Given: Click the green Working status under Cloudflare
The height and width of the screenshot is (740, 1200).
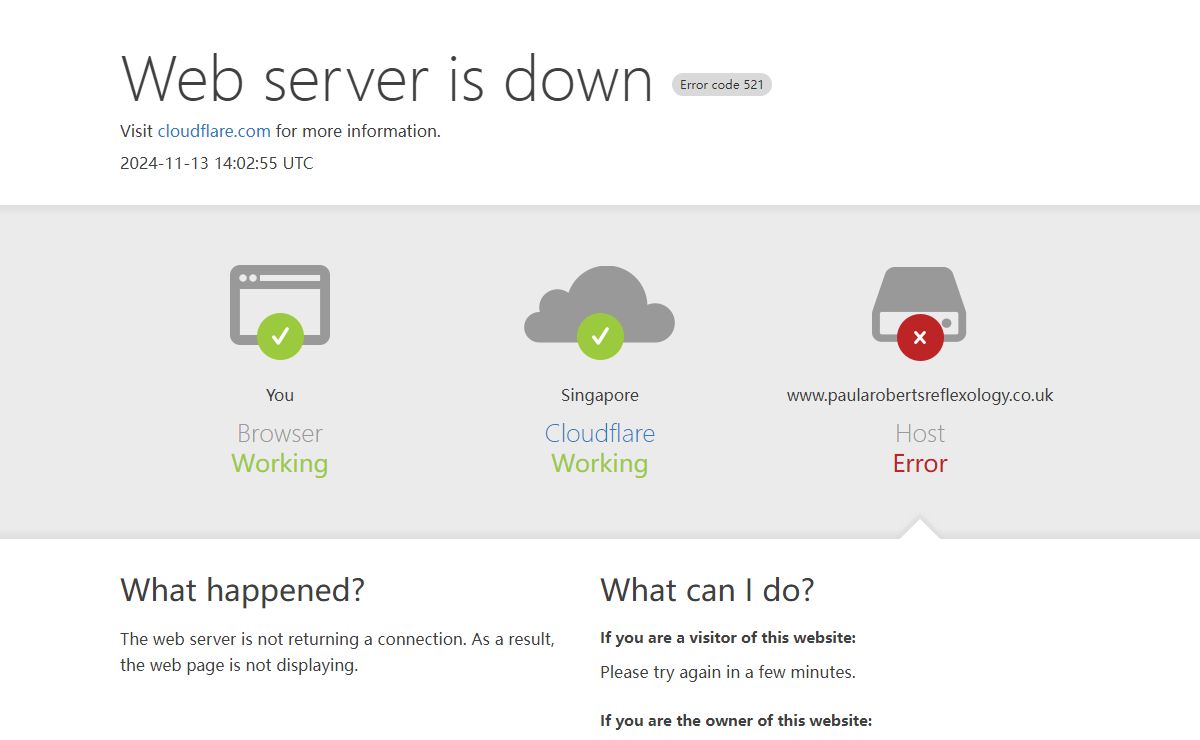Looking at the screenshot, I should 600,463.
